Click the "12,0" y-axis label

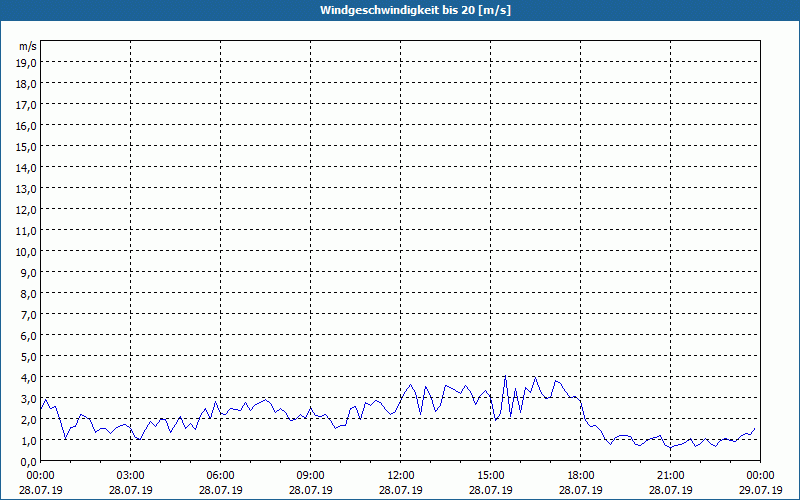point(27,210)
